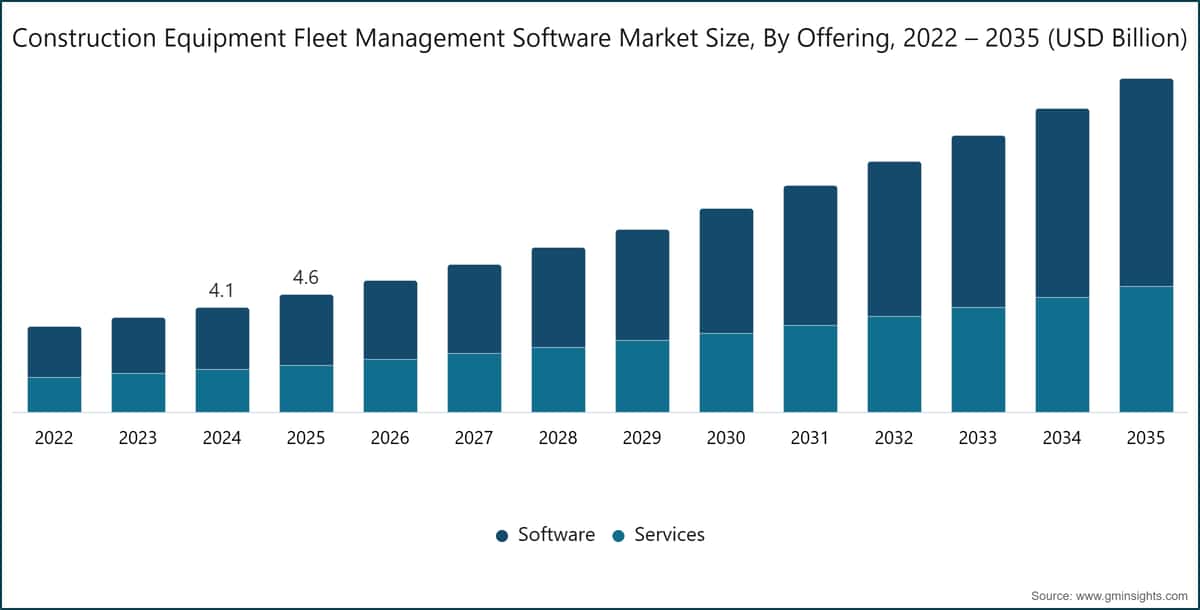Click the 2025 axis label
Viewport: 1200px width, 610px height.
[x=306, y=438]
